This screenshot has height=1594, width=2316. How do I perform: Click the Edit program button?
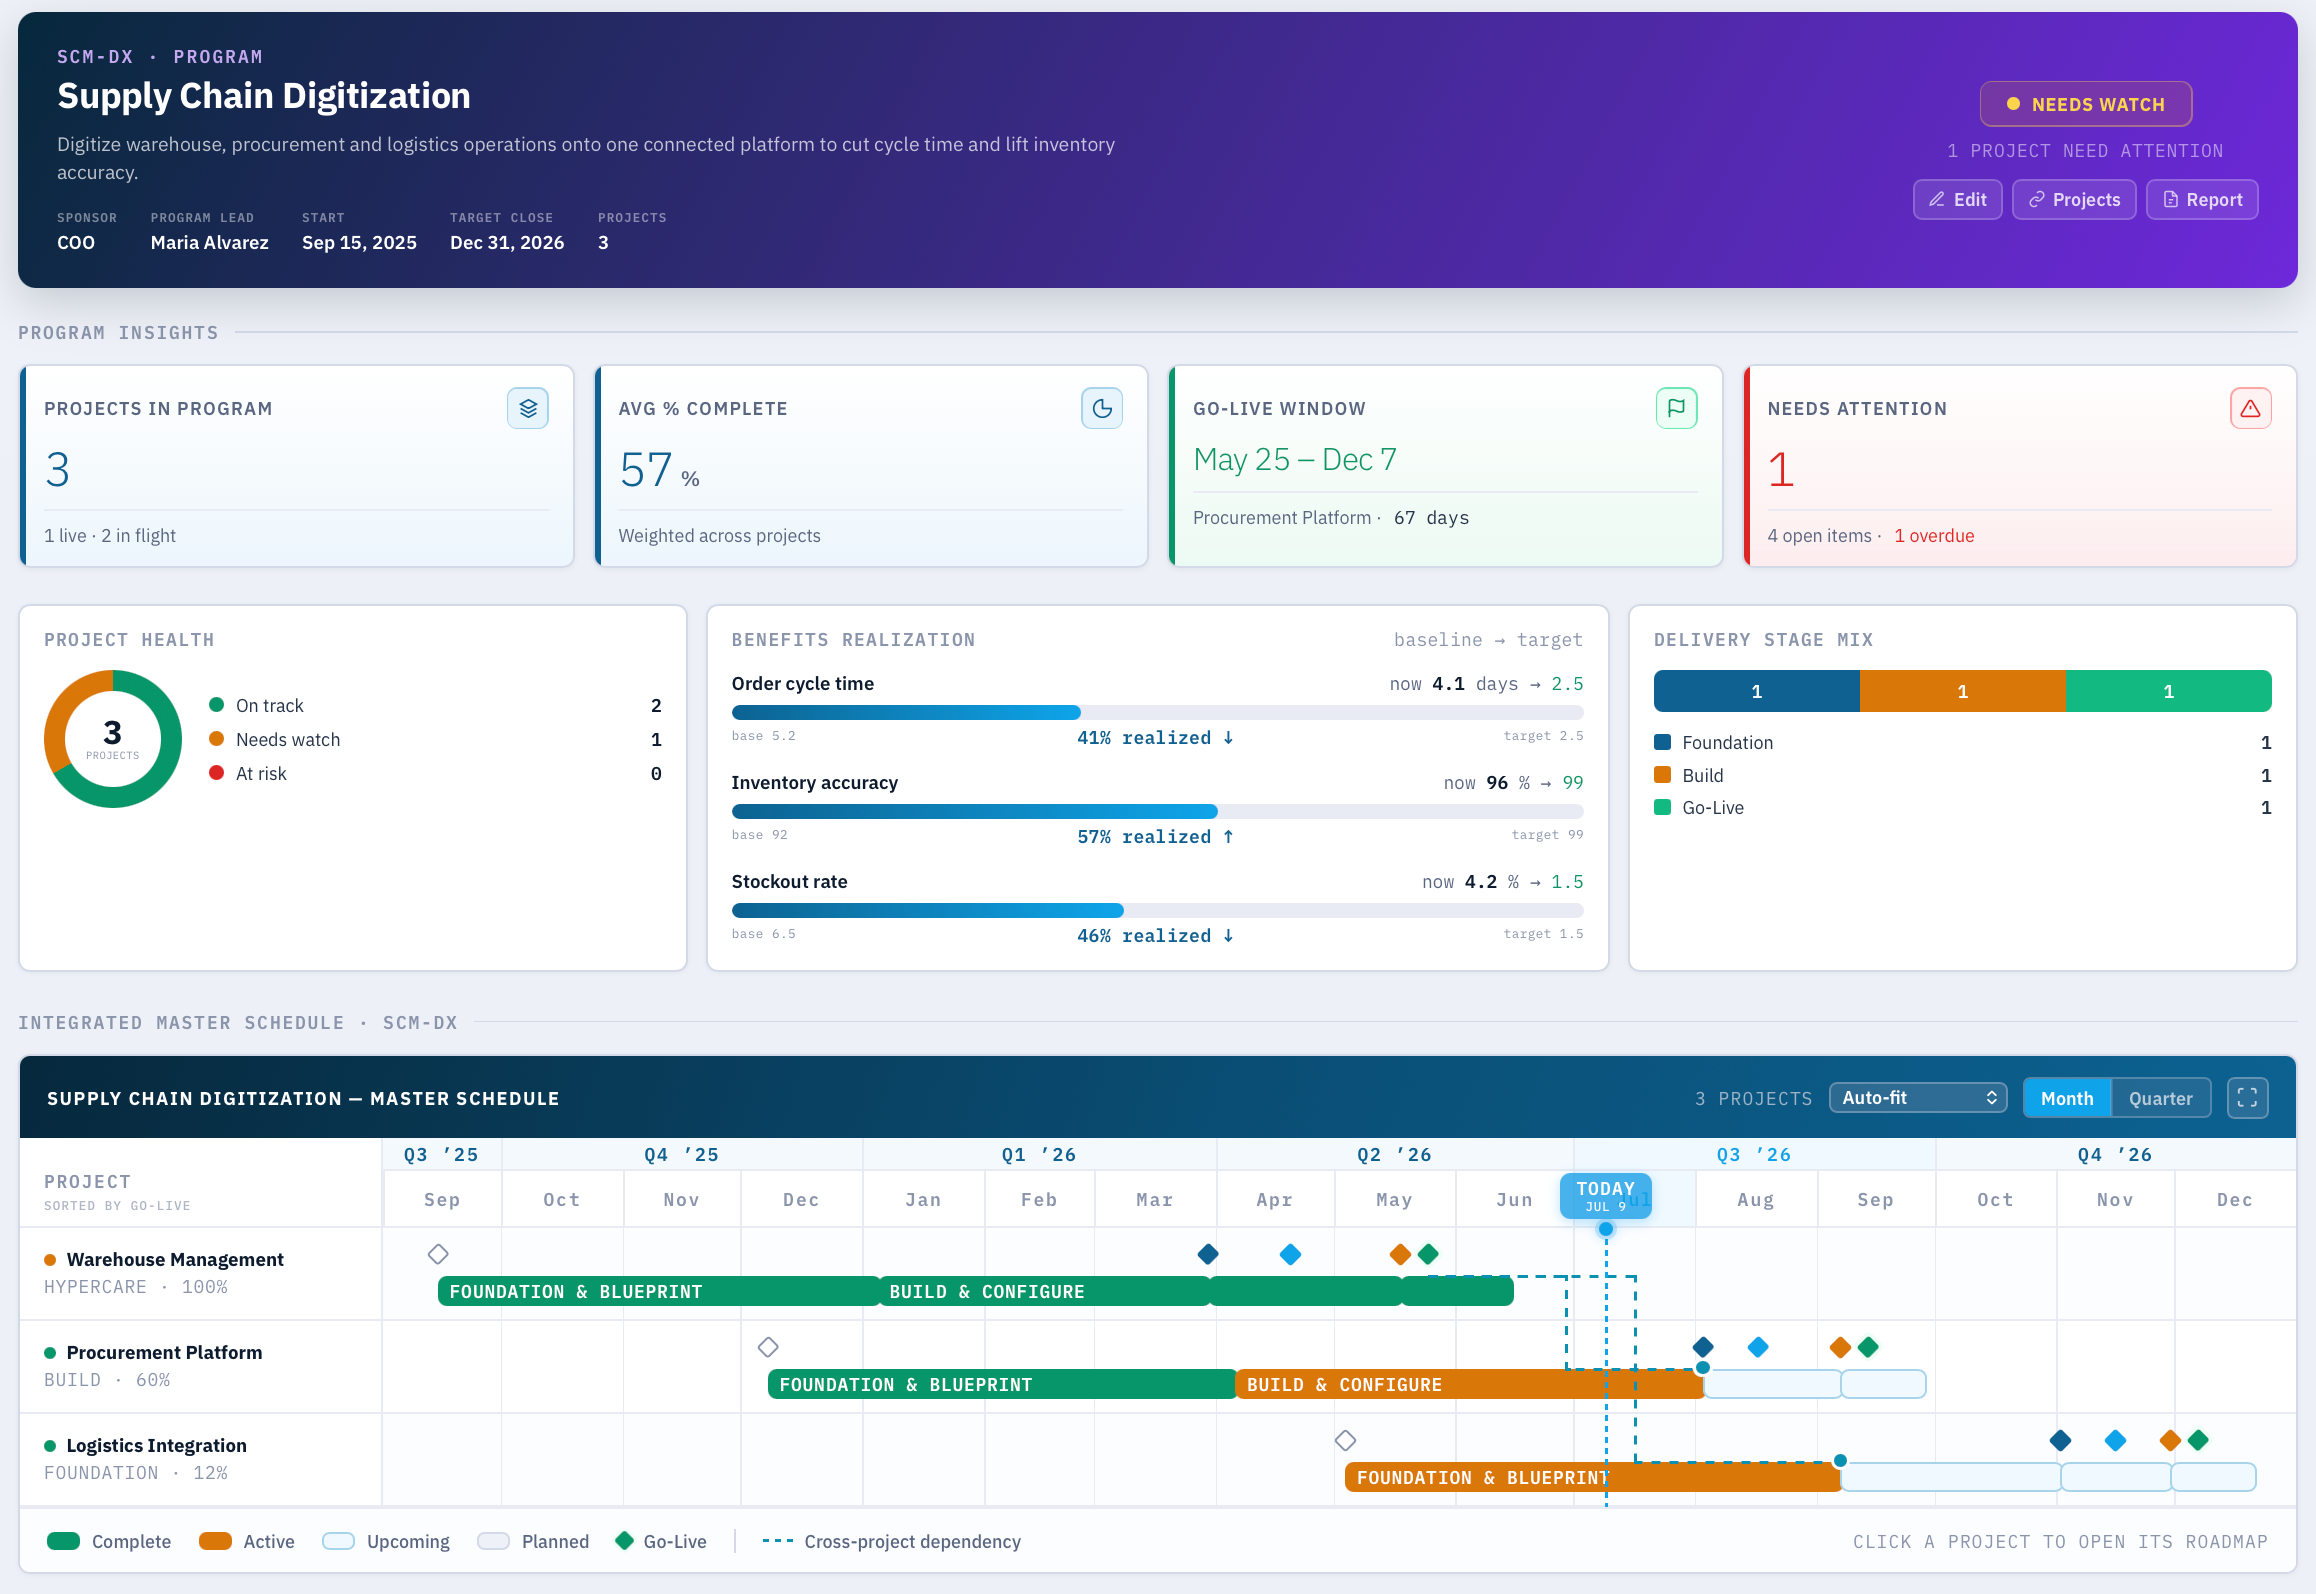click(x=1957, y=199)
